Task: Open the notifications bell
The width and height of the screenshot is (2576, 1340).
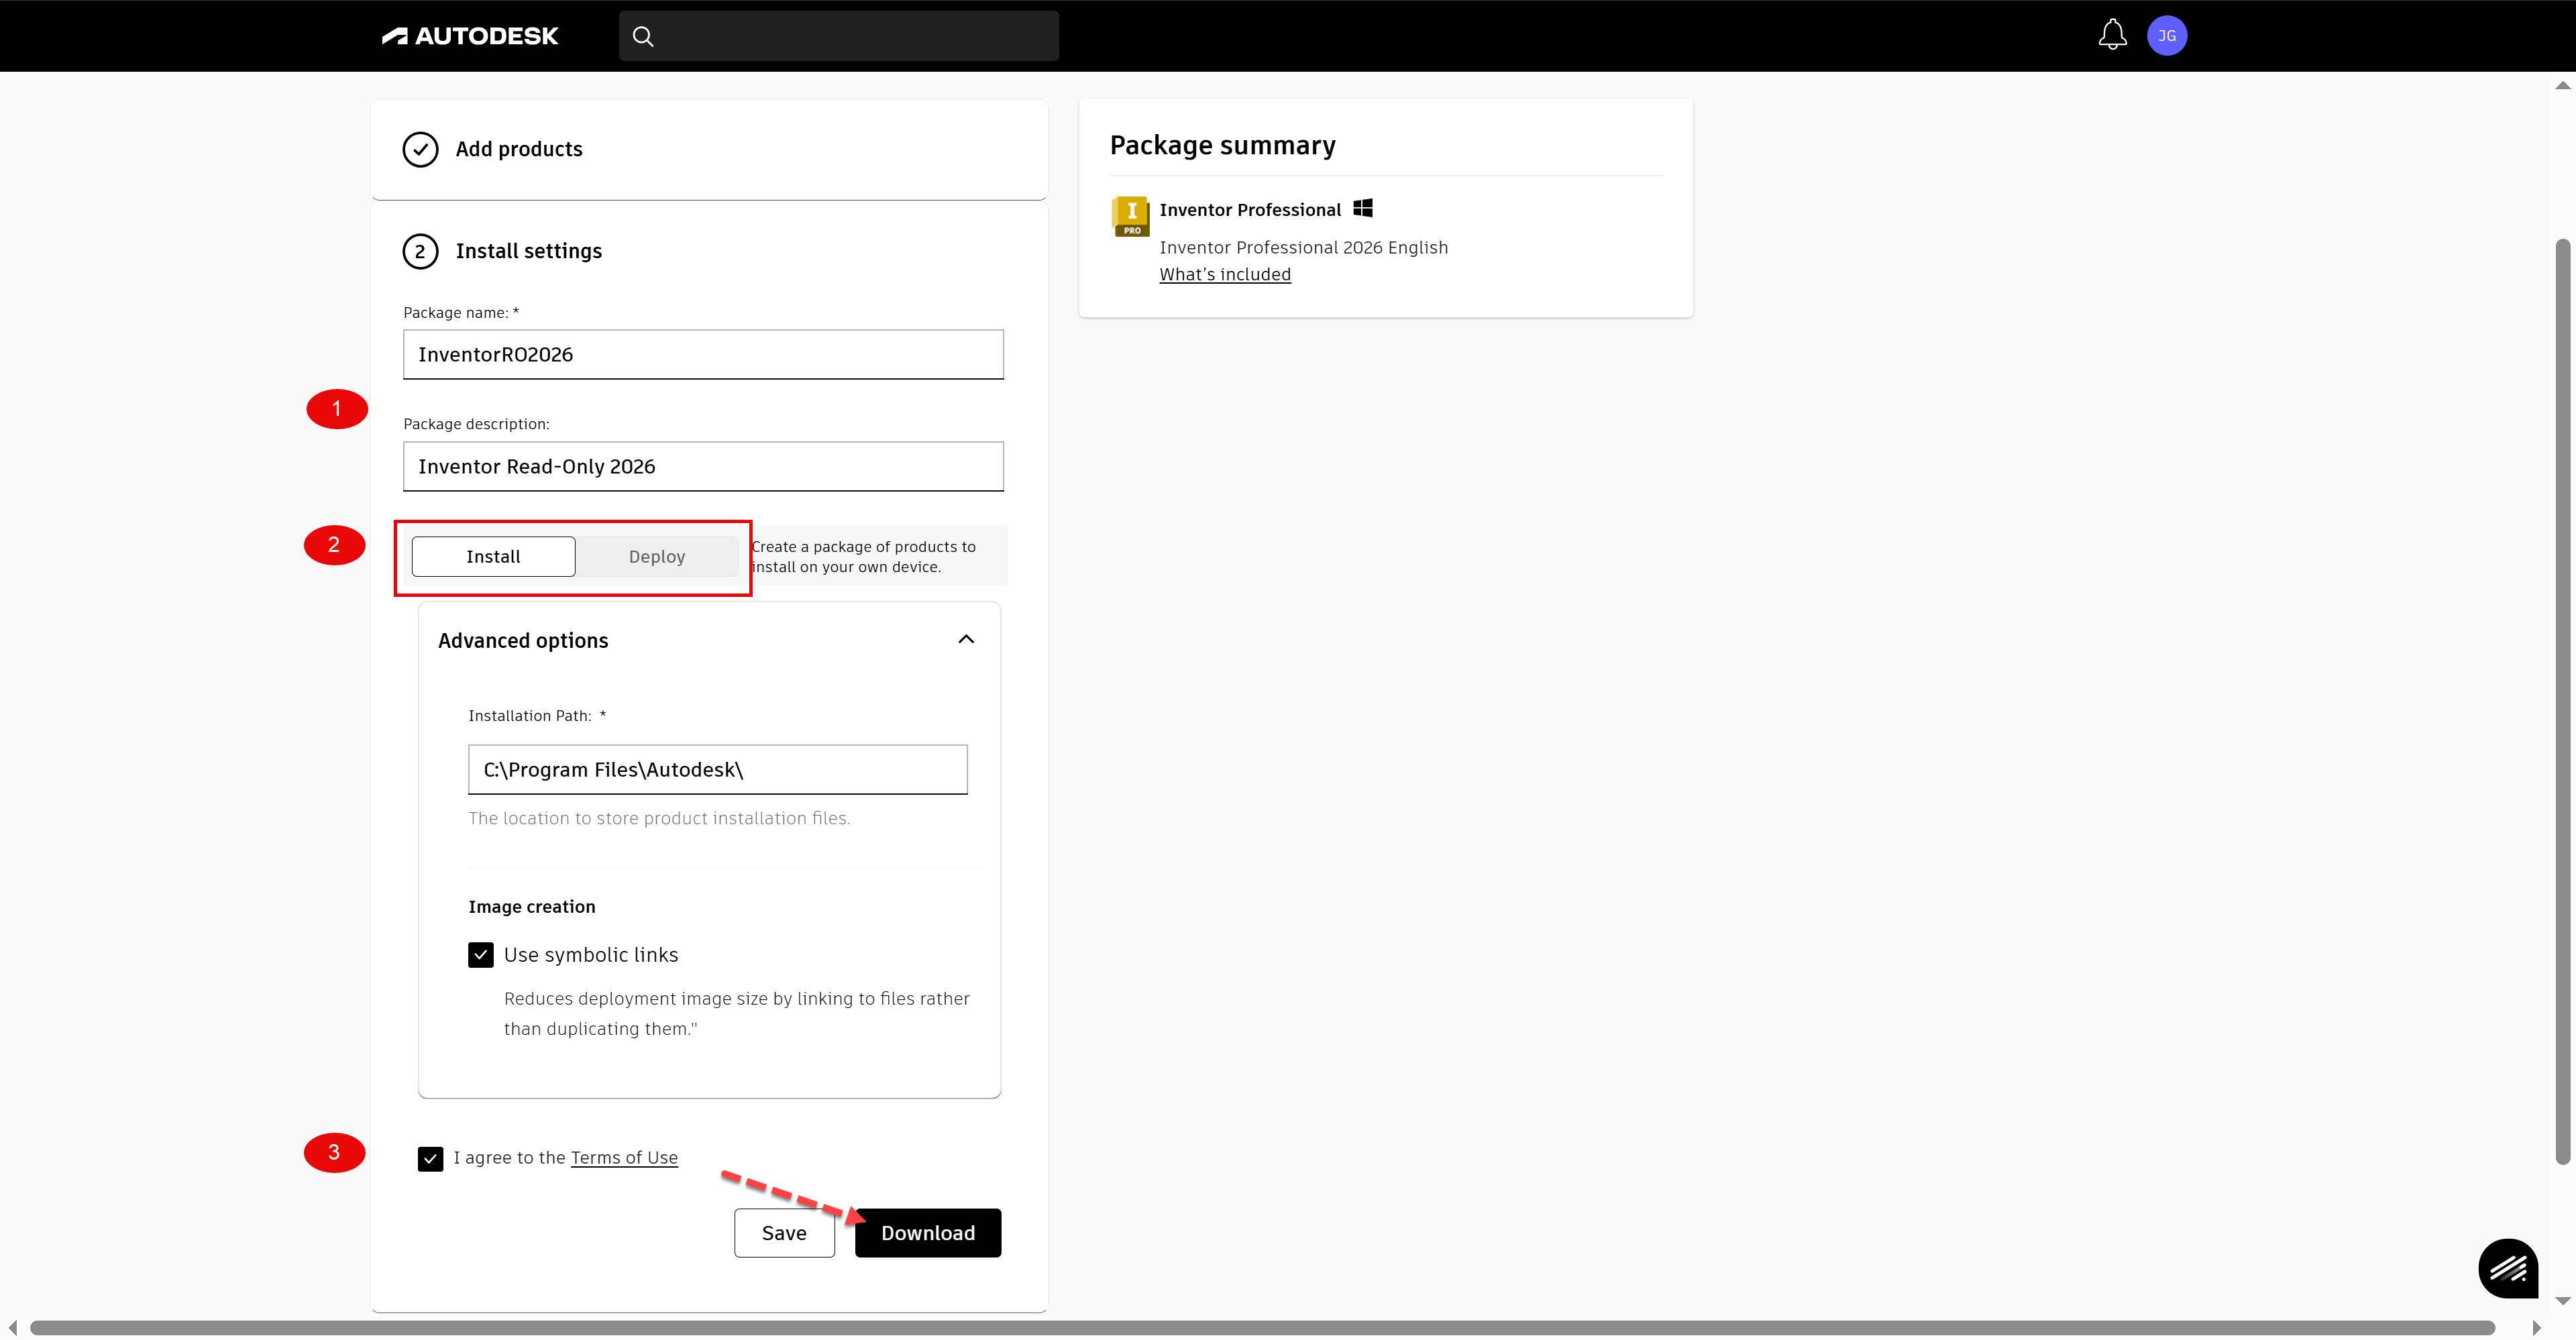Action: [x=2112, y=35]
